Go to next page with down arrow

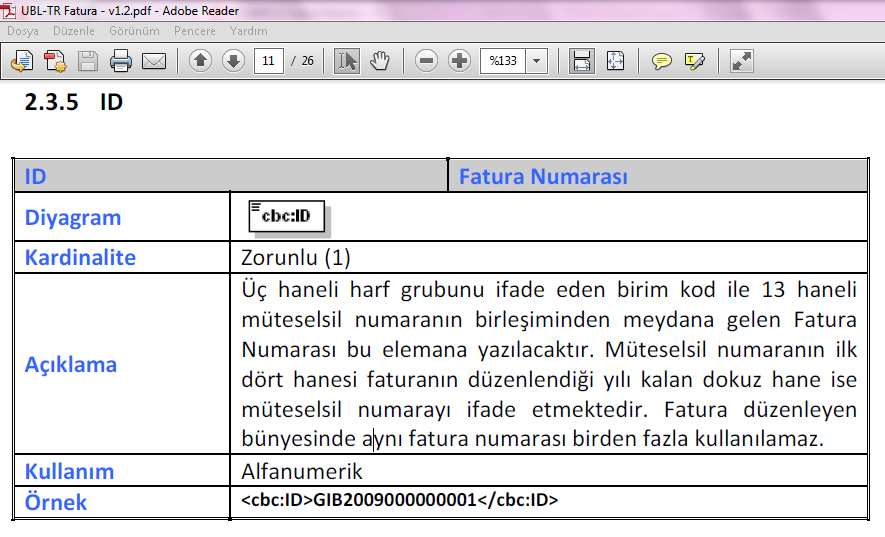click(x=233, y=61)
